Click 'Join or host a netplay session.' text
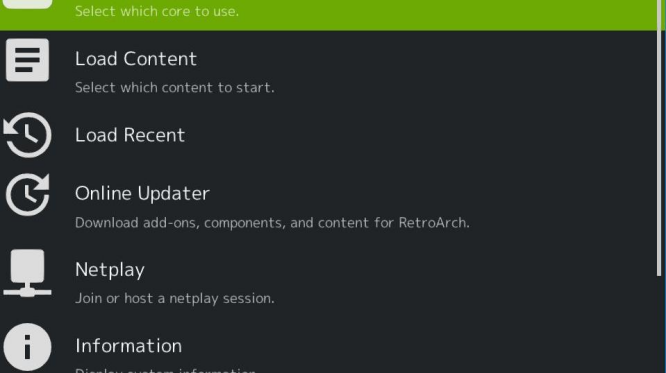 pyautogui.click(x=175, y=298)
